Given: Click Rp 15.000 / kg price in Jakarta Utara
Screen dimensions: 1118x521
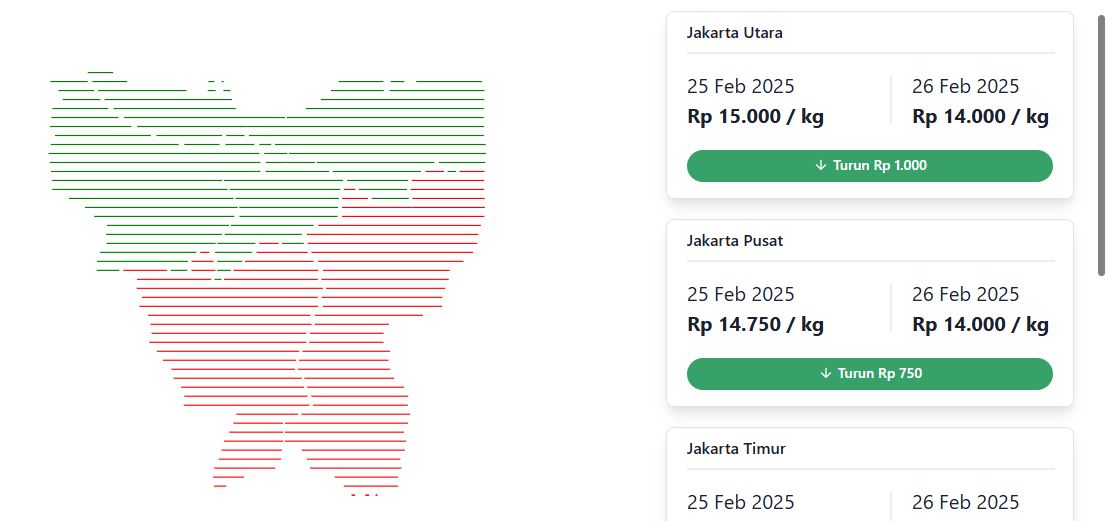Looking at the screenshot, I should coord(755,117).
